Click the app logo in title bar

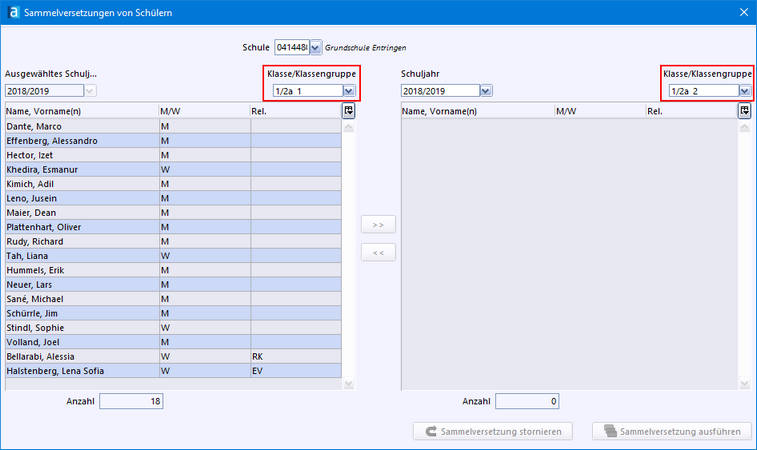(x=13, y=12)
